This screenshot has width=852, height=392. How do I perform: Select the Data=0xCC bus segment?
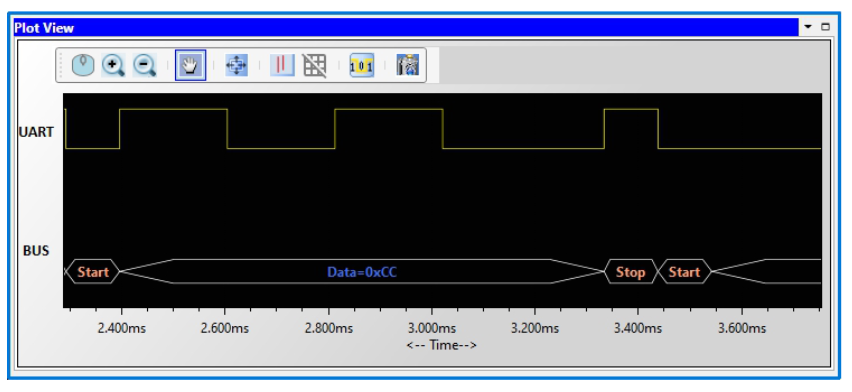pyautogui.click(x=362, y=272)
